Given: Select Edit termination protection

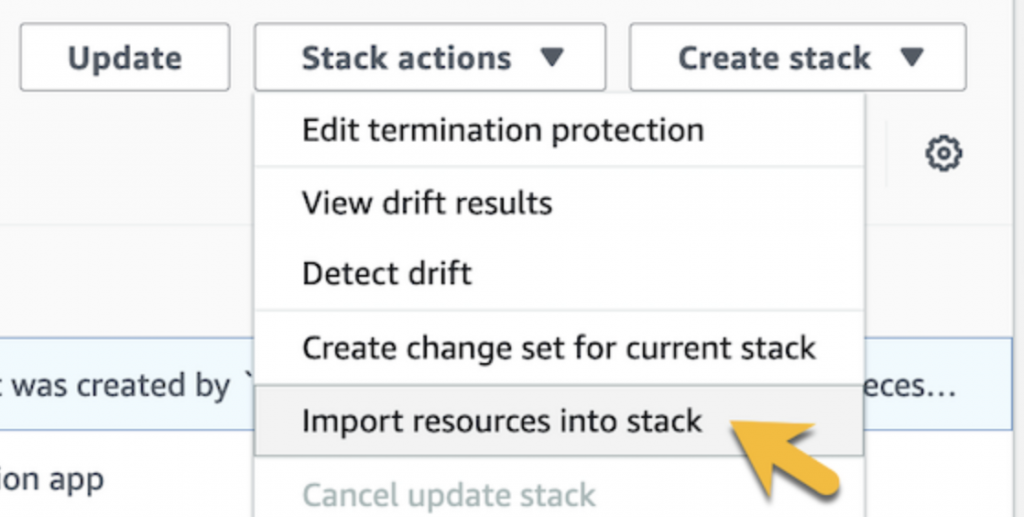Looking at the screenshot, I should coord(503,130).
